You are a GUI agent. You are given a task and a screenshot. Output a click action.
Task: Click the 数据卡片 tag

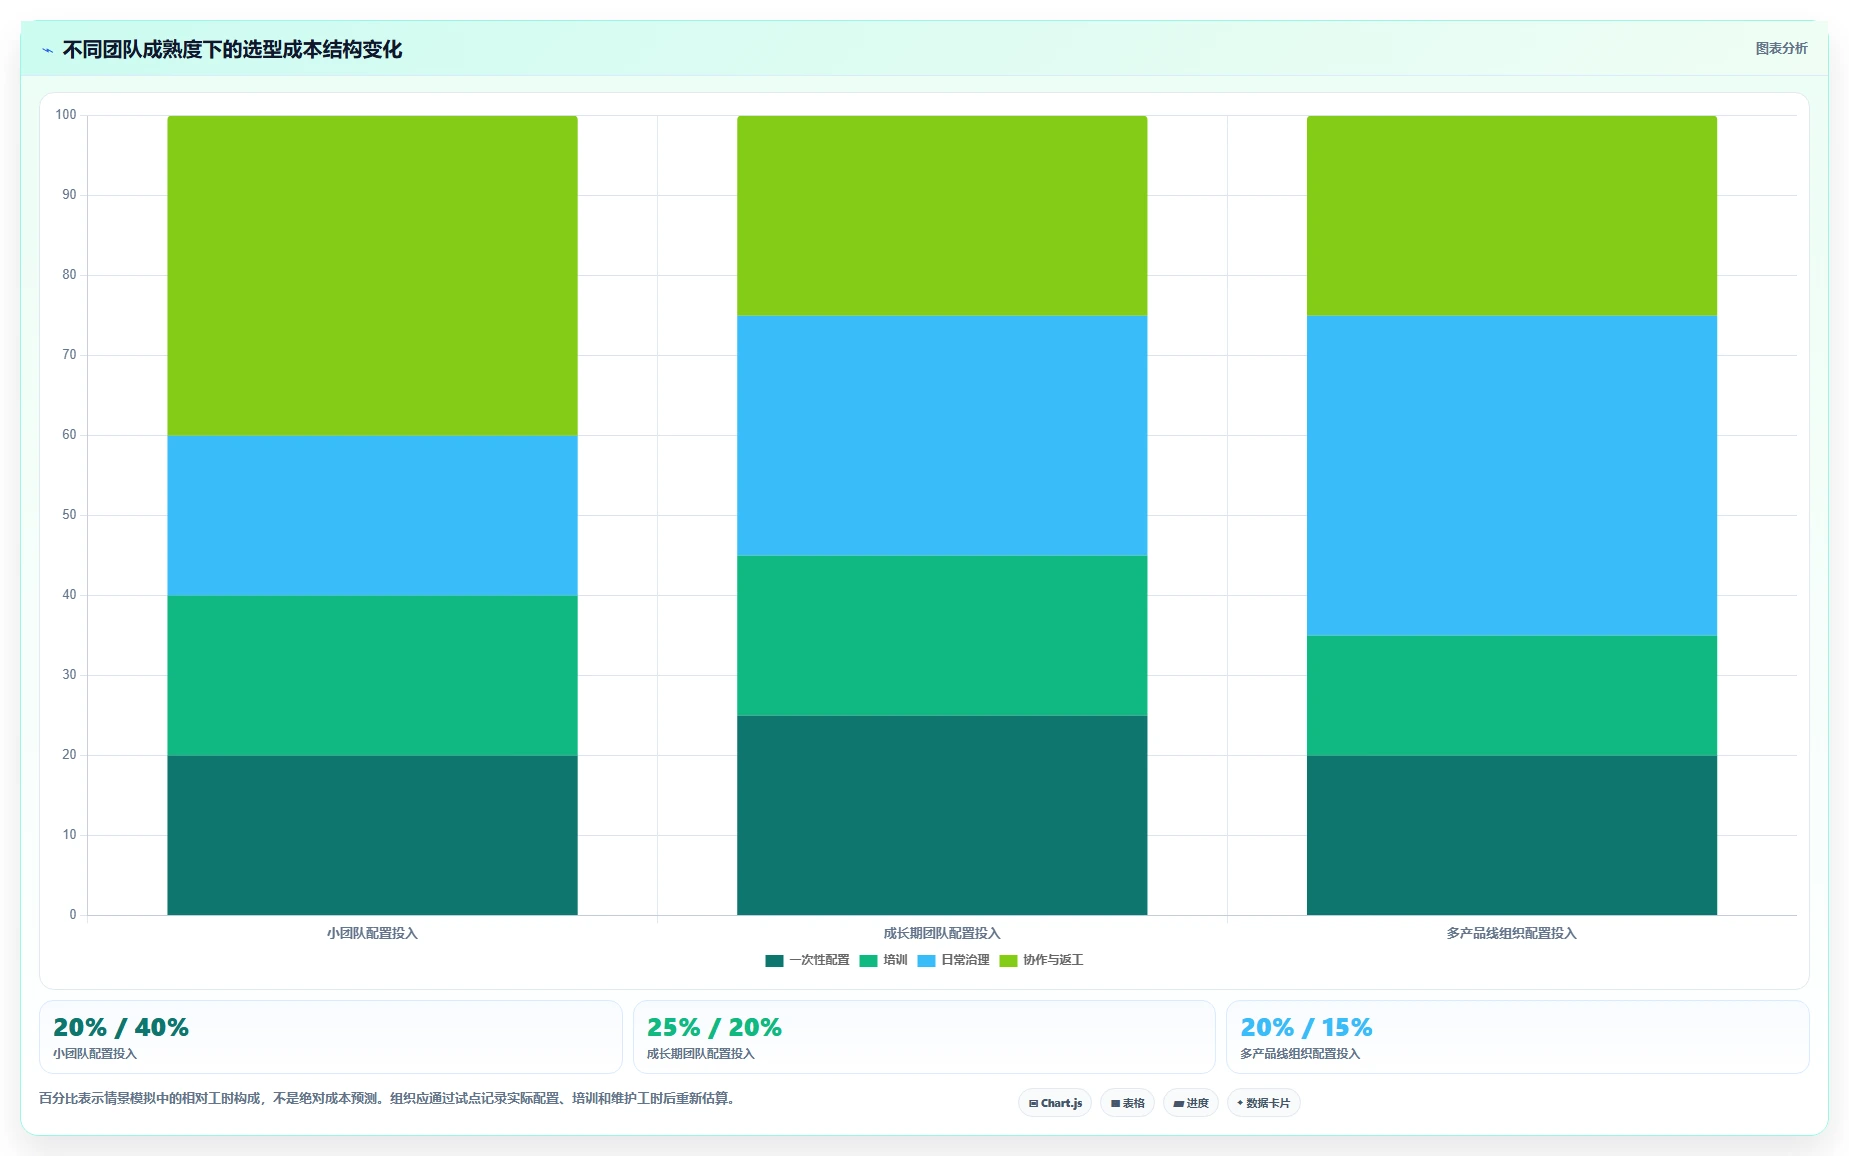coord(1263,1103)
